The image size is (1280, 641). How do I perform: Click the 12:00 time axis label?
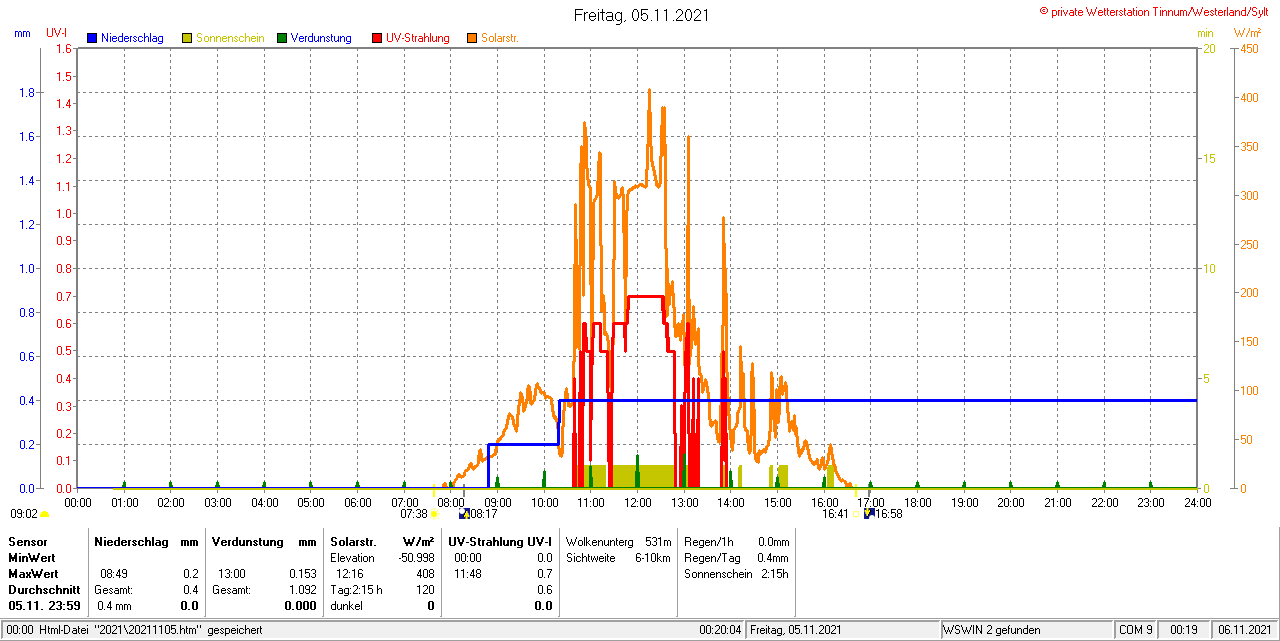[x=637, y=502]
